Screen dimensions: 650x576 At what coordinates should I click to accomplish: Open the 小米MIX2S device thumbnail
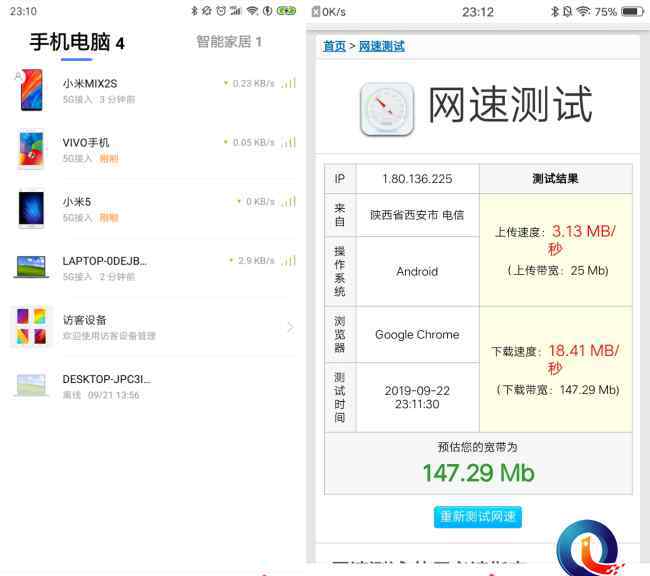coord(32,90)
